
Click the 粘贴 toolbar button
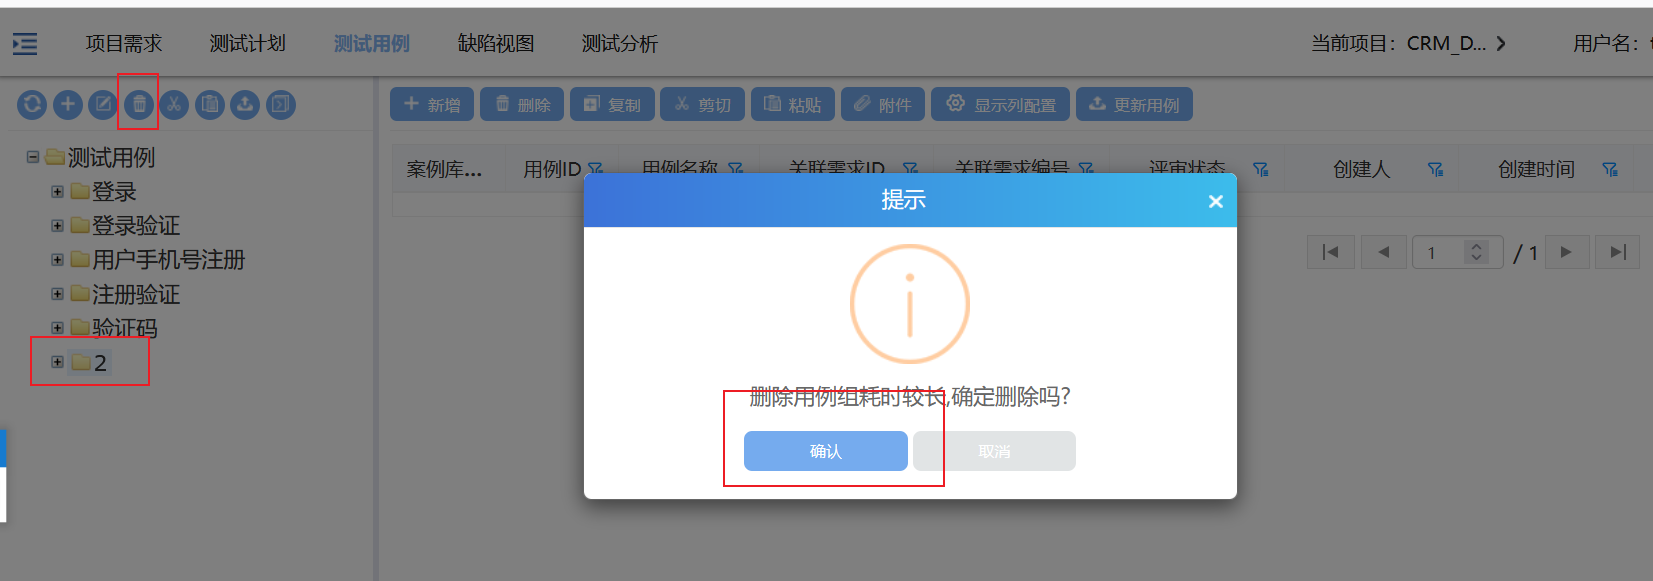point(793,104)
